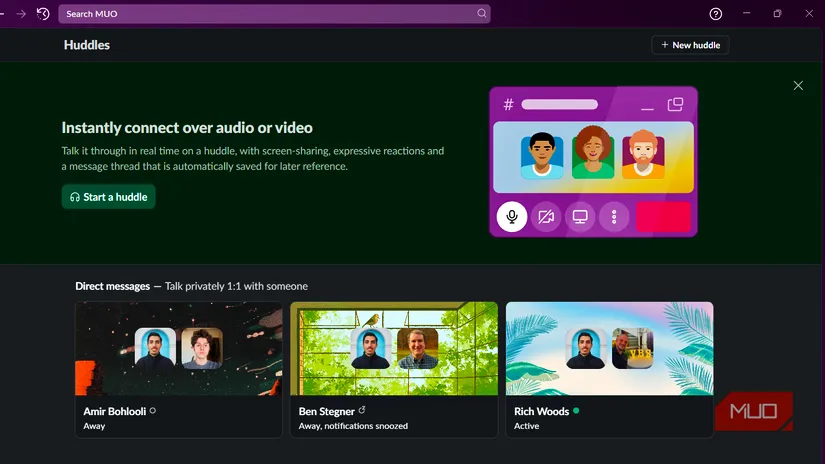Click the Direct messages heading
The height and width of the screenshot is (464, 825).
tap(113, 286)
